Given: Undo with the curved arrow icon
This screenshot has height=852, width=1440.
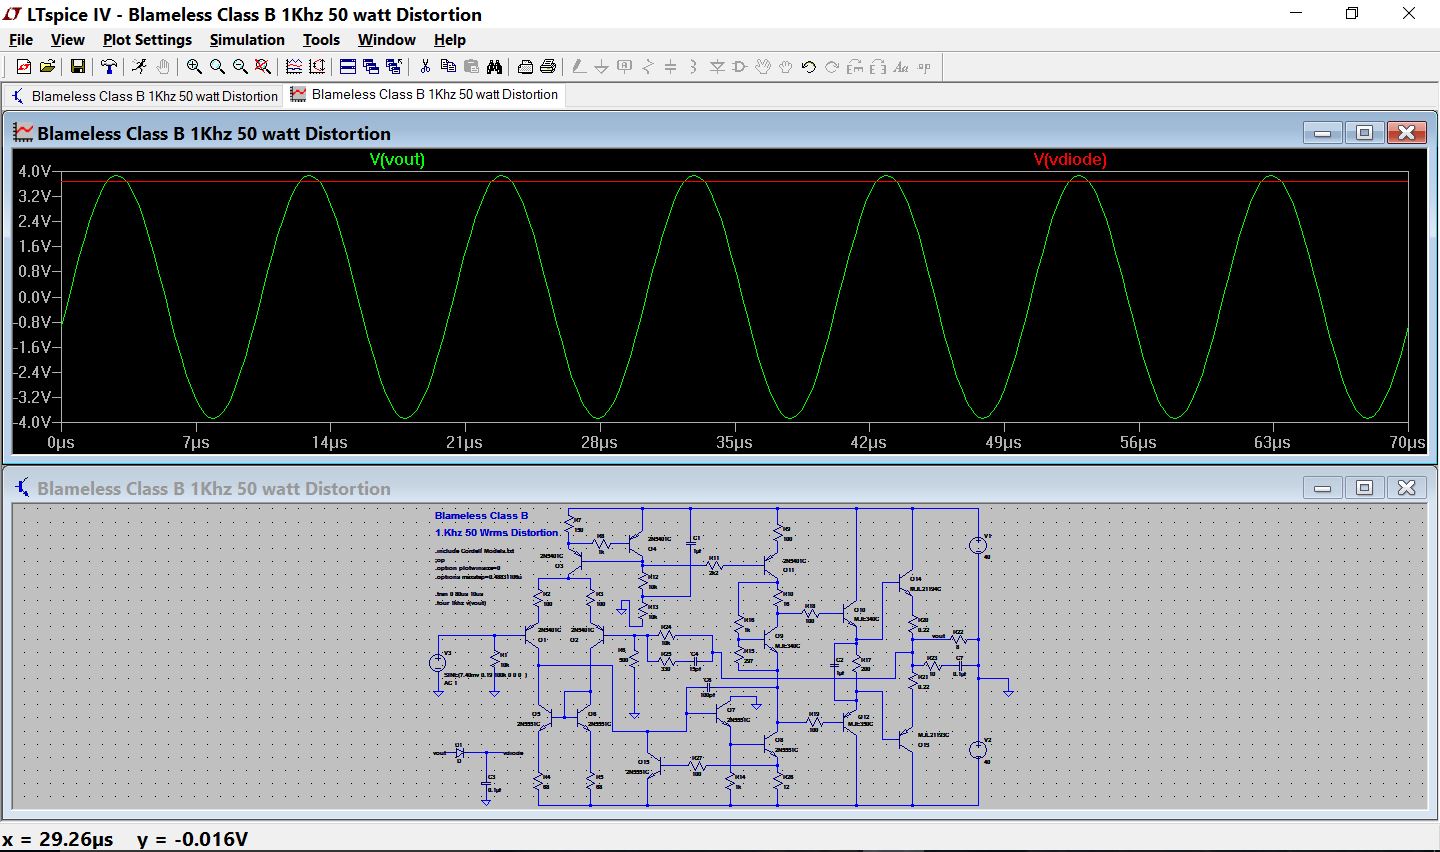Looking at the screenshot, I should point(809,67).
